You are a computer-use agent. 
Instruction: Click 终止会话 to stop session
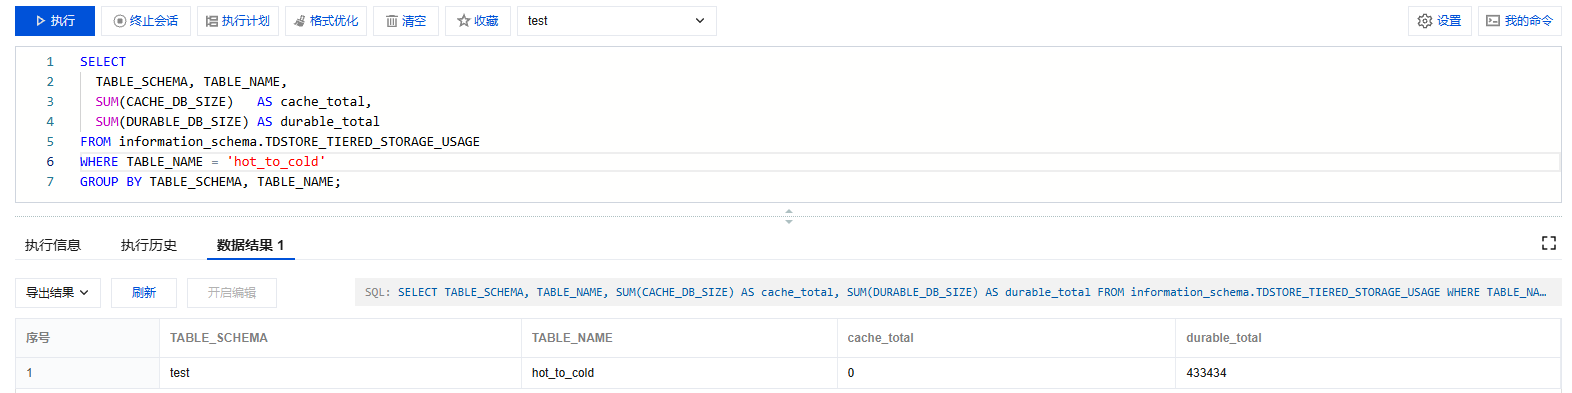[146, 21]
